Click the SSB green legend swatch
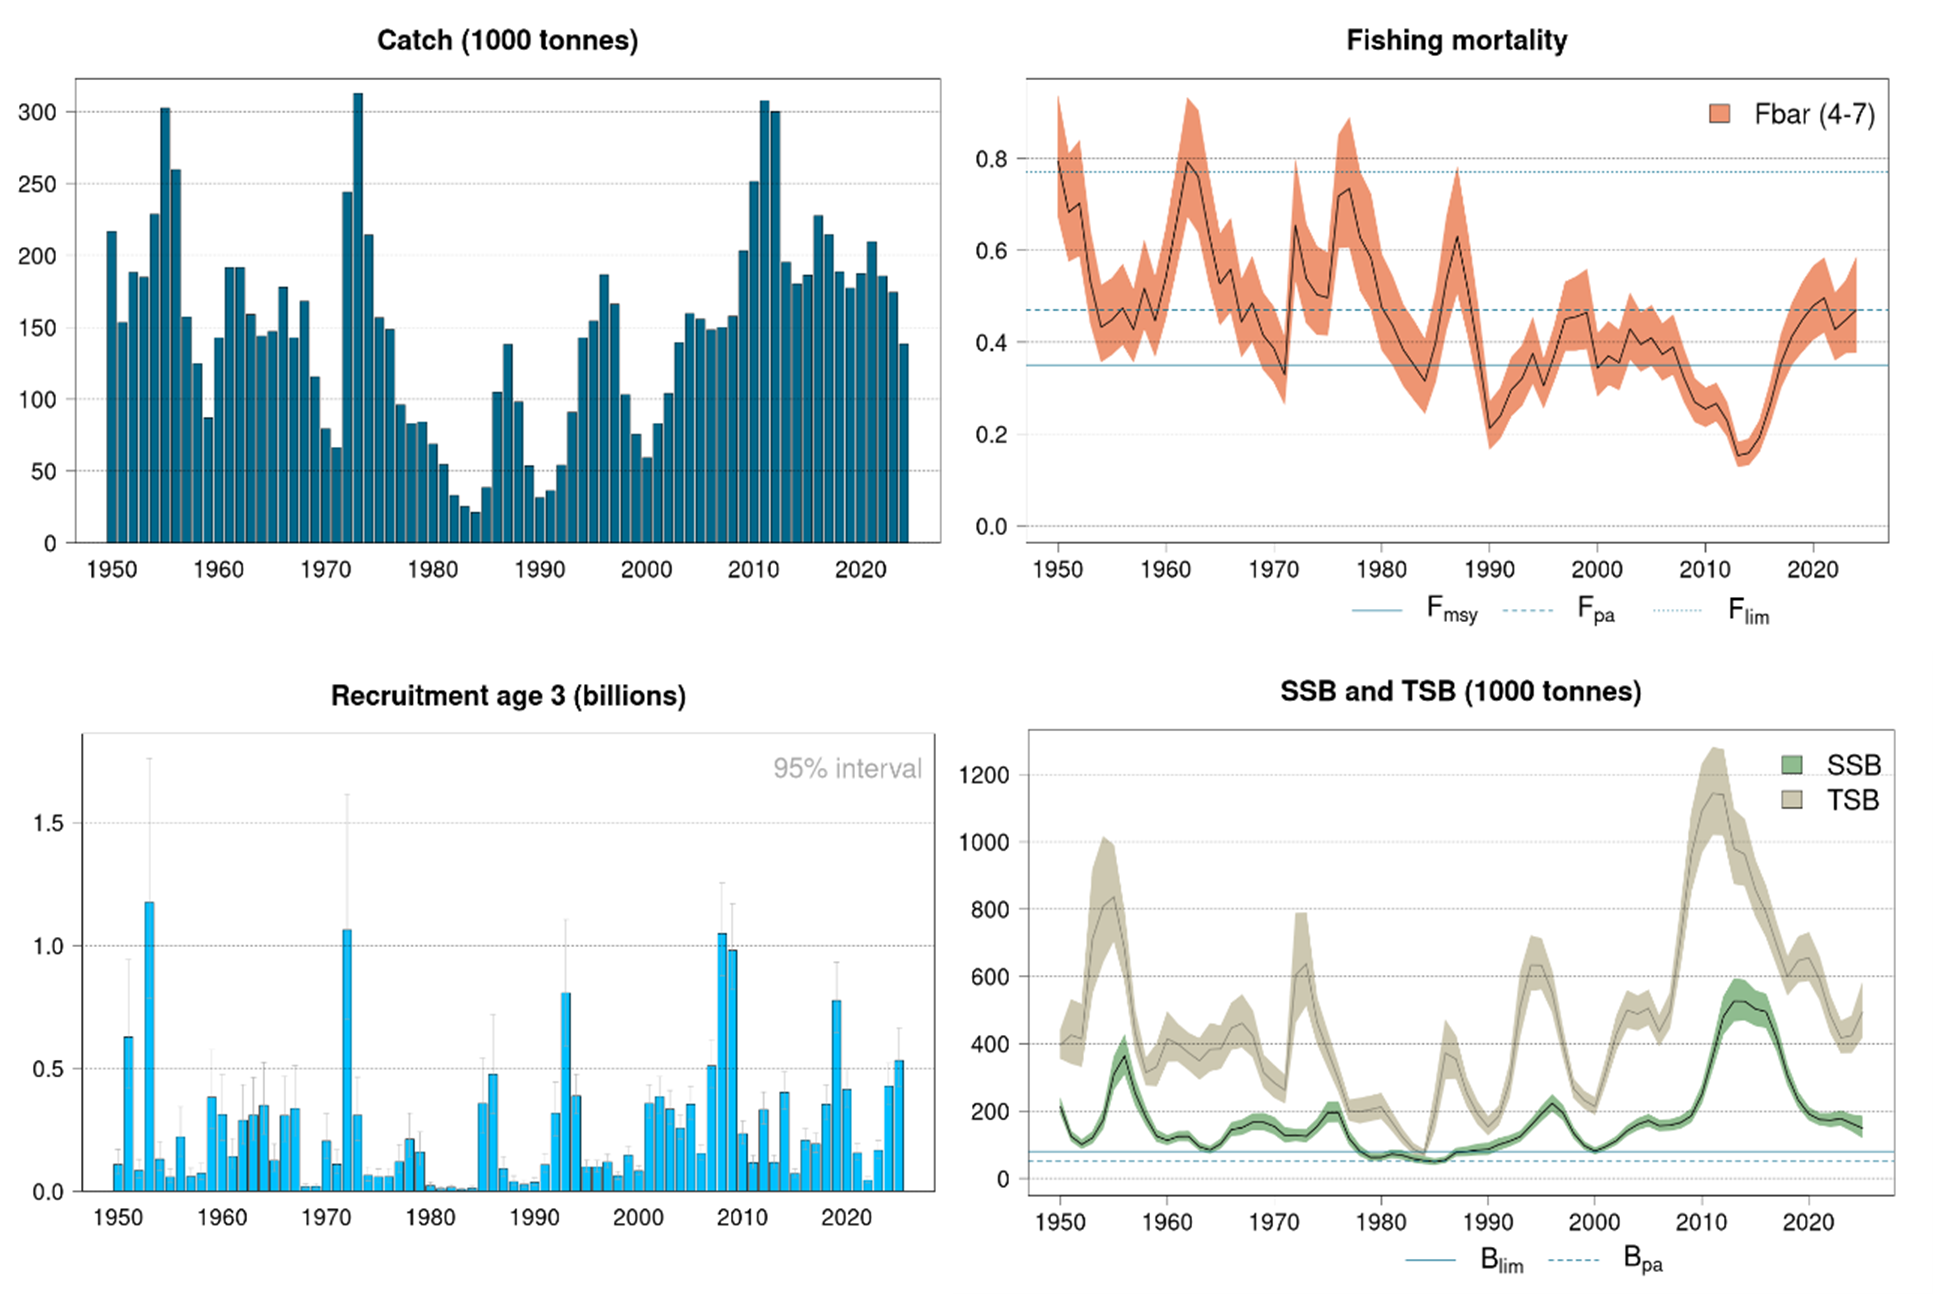The height and width of the screenshot is (1294, 1933). (1792, 765)
